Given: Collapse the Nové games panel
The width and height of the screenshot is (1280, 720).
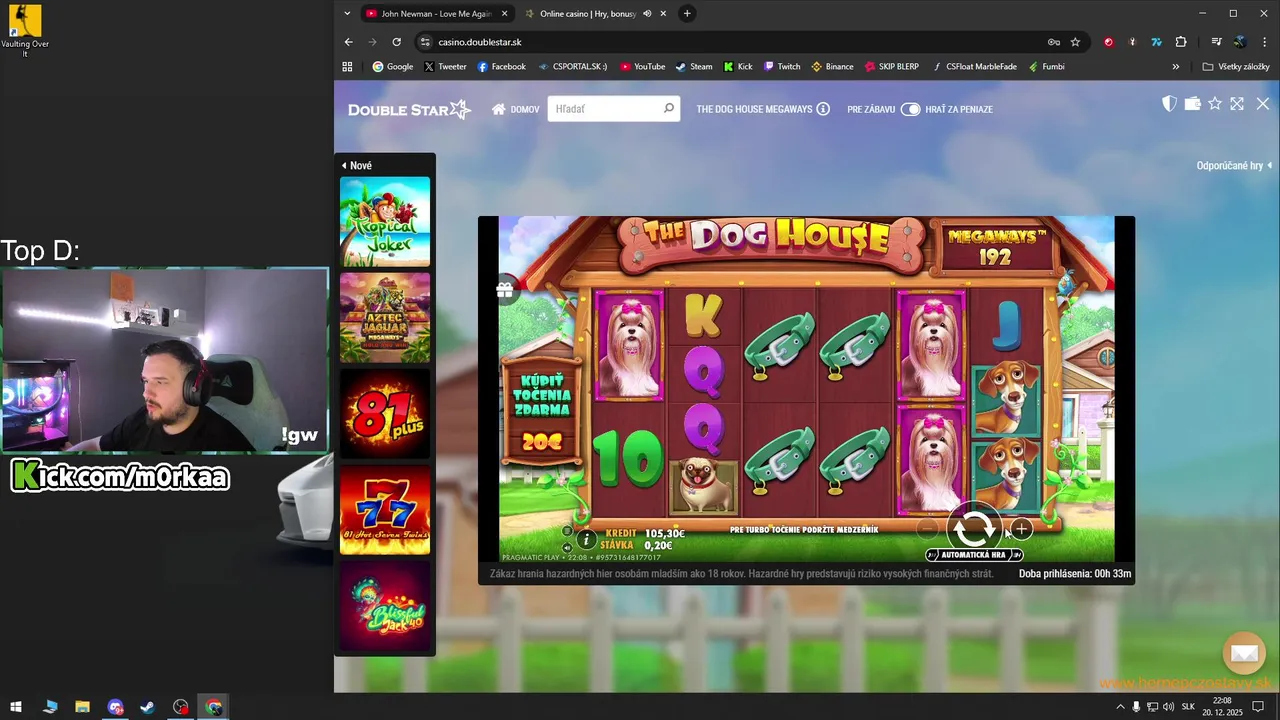Looking at the screenshot, I should (357, 165).
